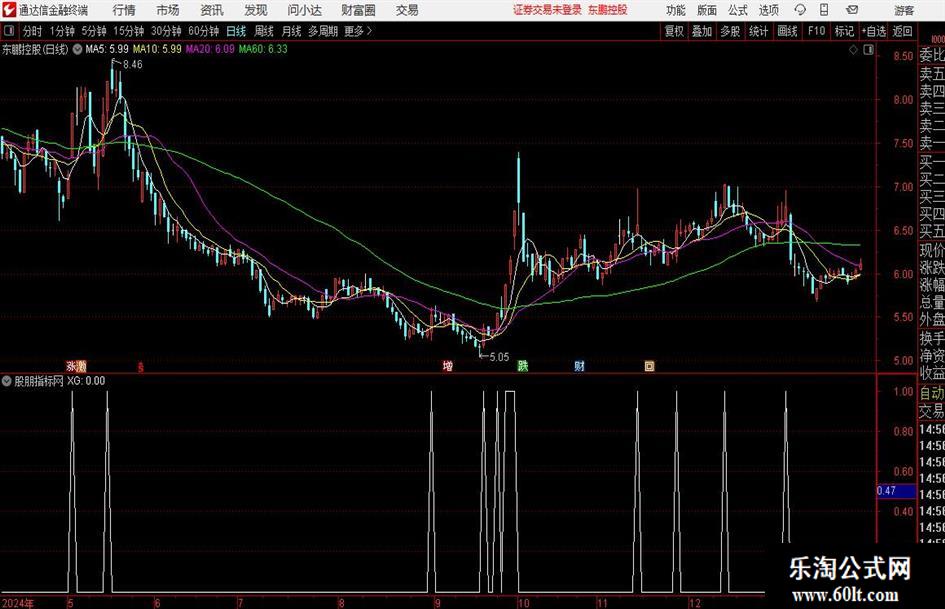Image resolution: width=945 pixels, height=609 pixels.
Task: Switch to 5分钟 period
Action: tap(94, 31)
